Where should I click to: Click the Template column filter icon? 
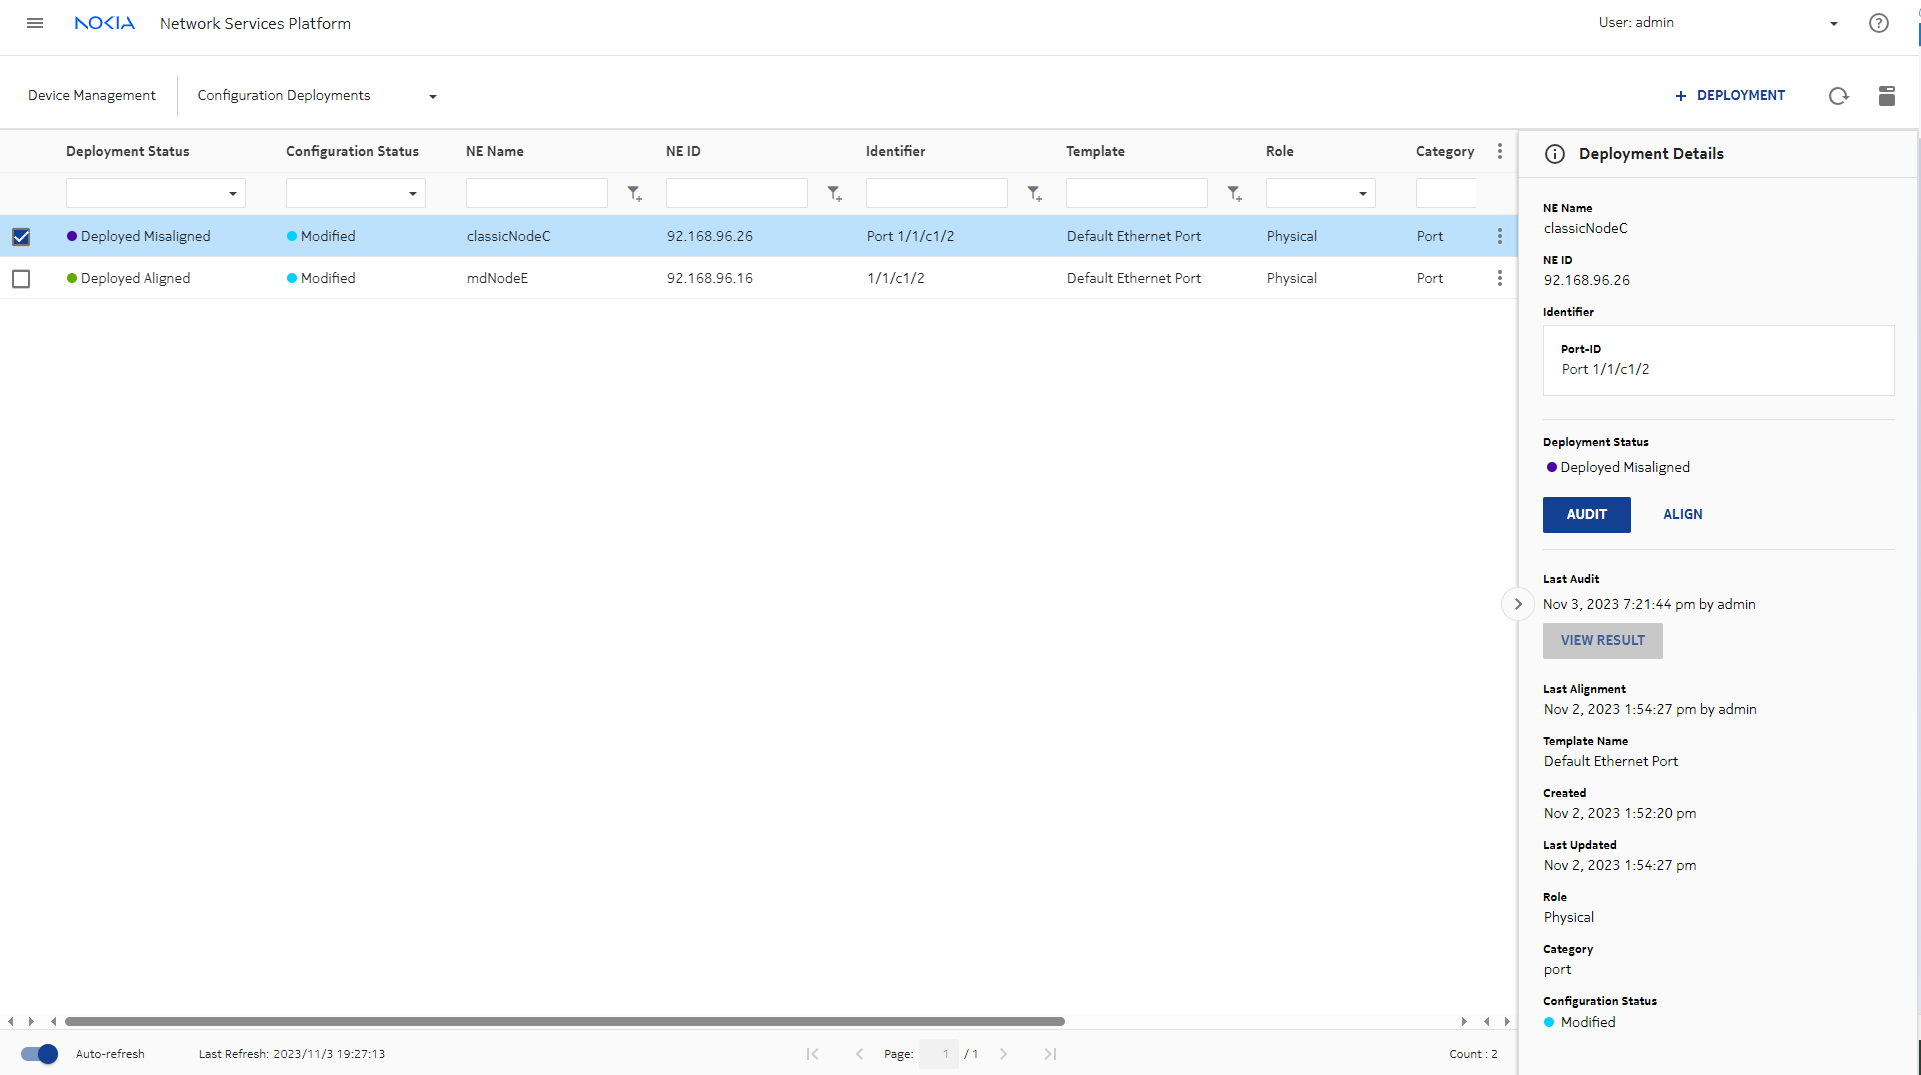[x=1234, y=194]
